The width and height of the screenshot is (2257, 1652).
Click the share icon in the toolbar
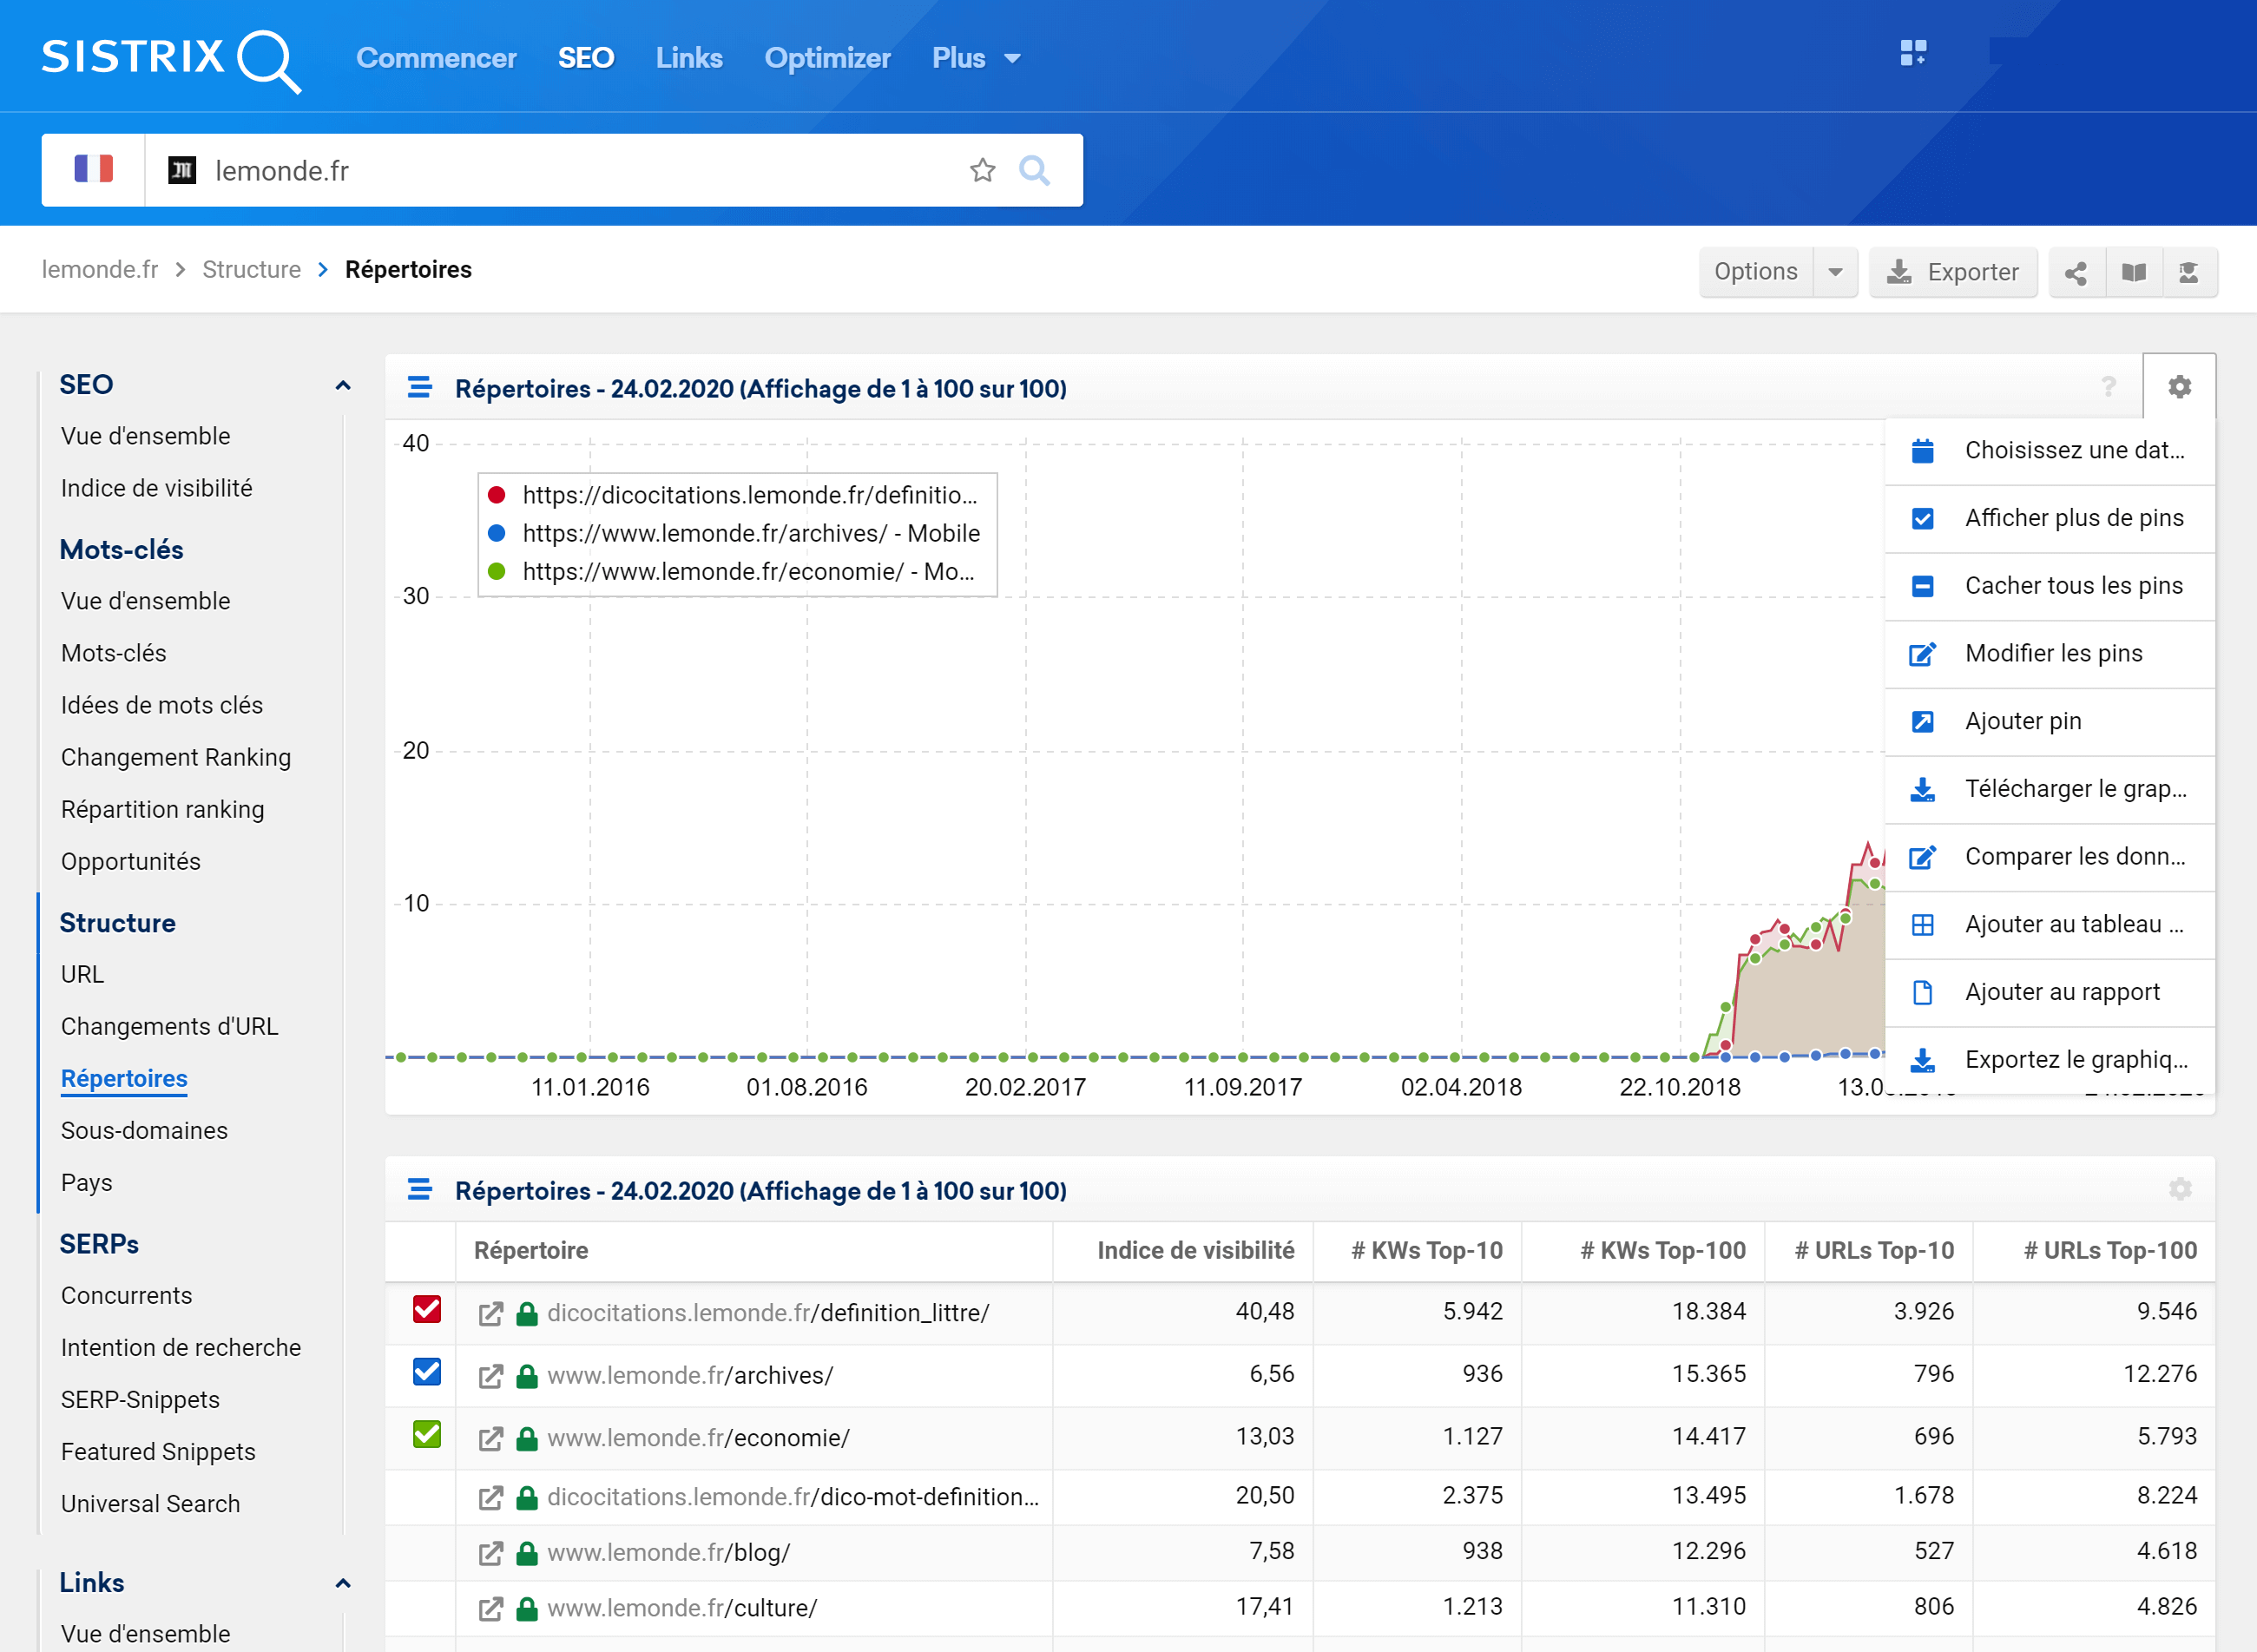click(2076, 272)
